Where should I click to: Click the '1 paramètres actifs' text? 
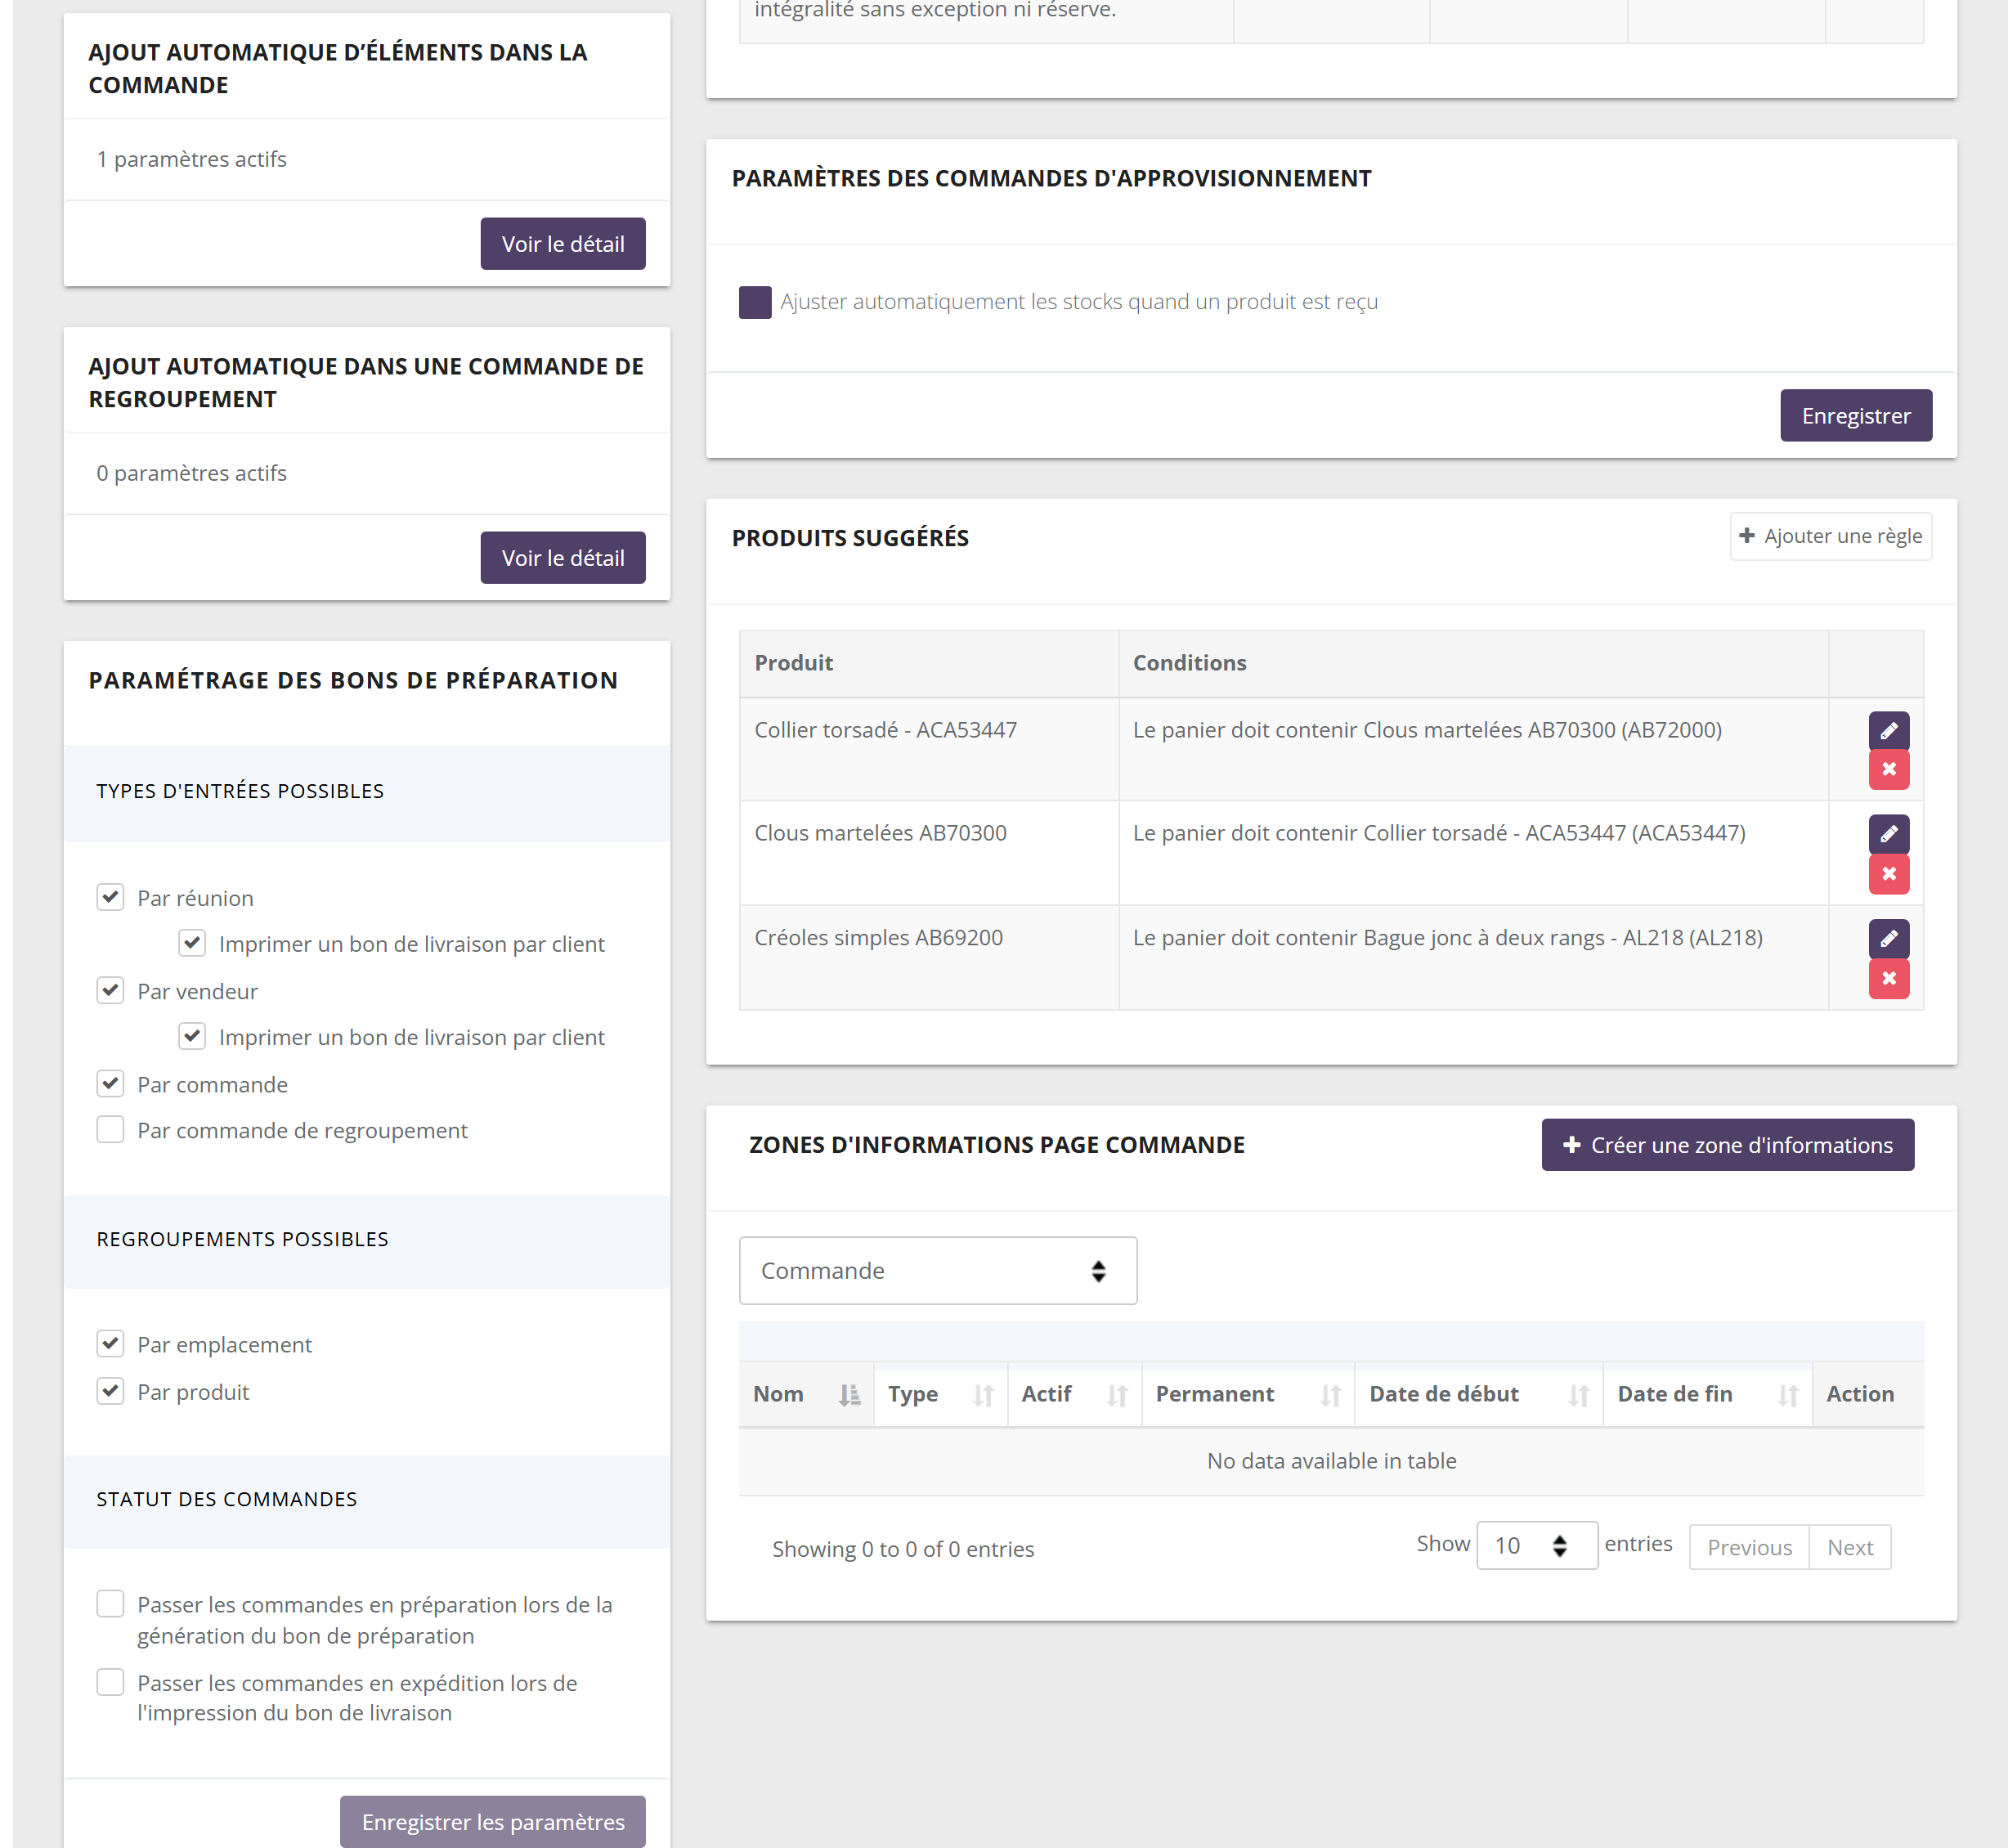tap(191, 159)
